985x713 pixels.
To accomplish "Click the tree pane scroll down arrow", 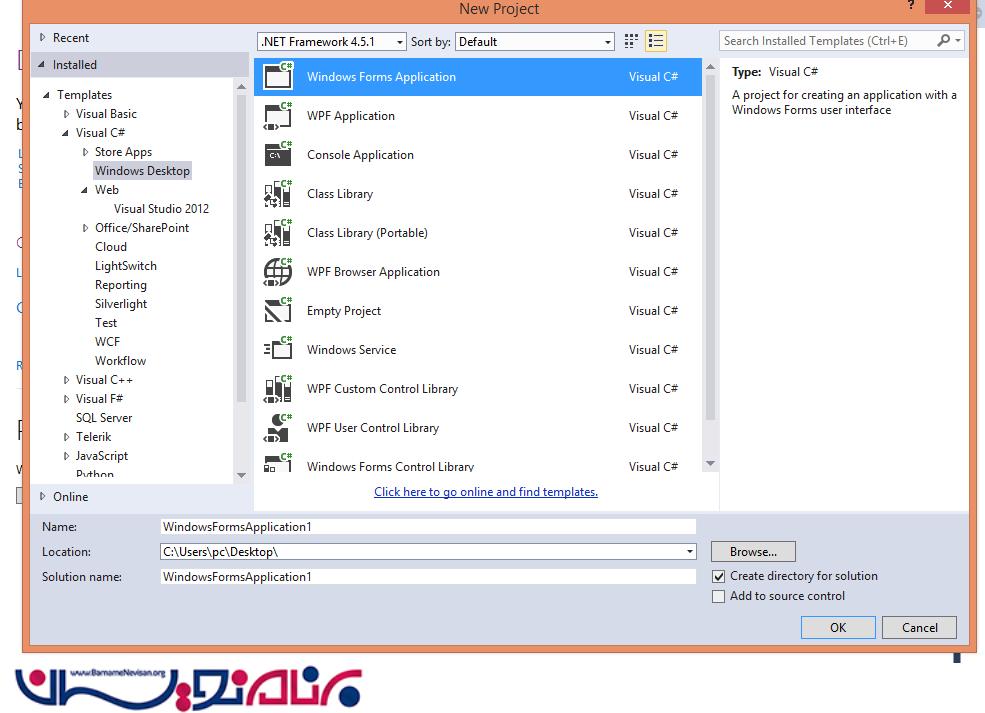I will pyautogui.click(x=241, y=476).
